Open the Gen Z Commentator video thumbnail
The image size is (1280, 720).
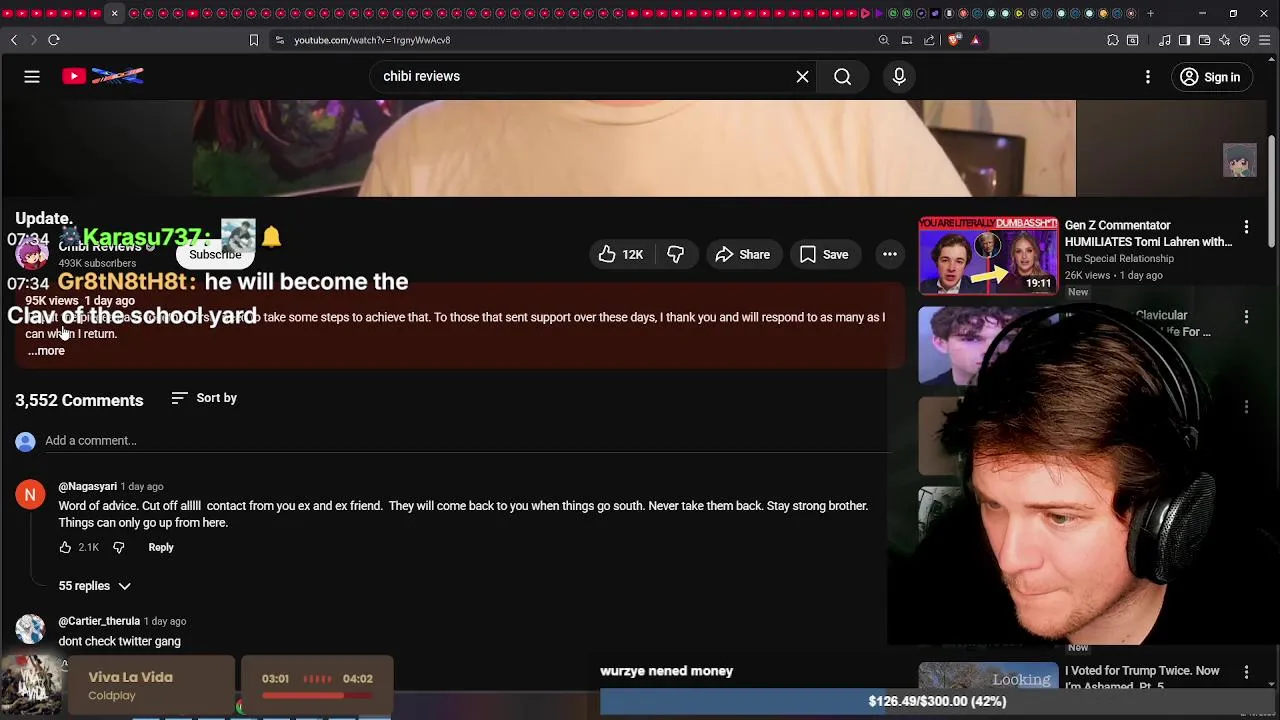click(988, 256)
